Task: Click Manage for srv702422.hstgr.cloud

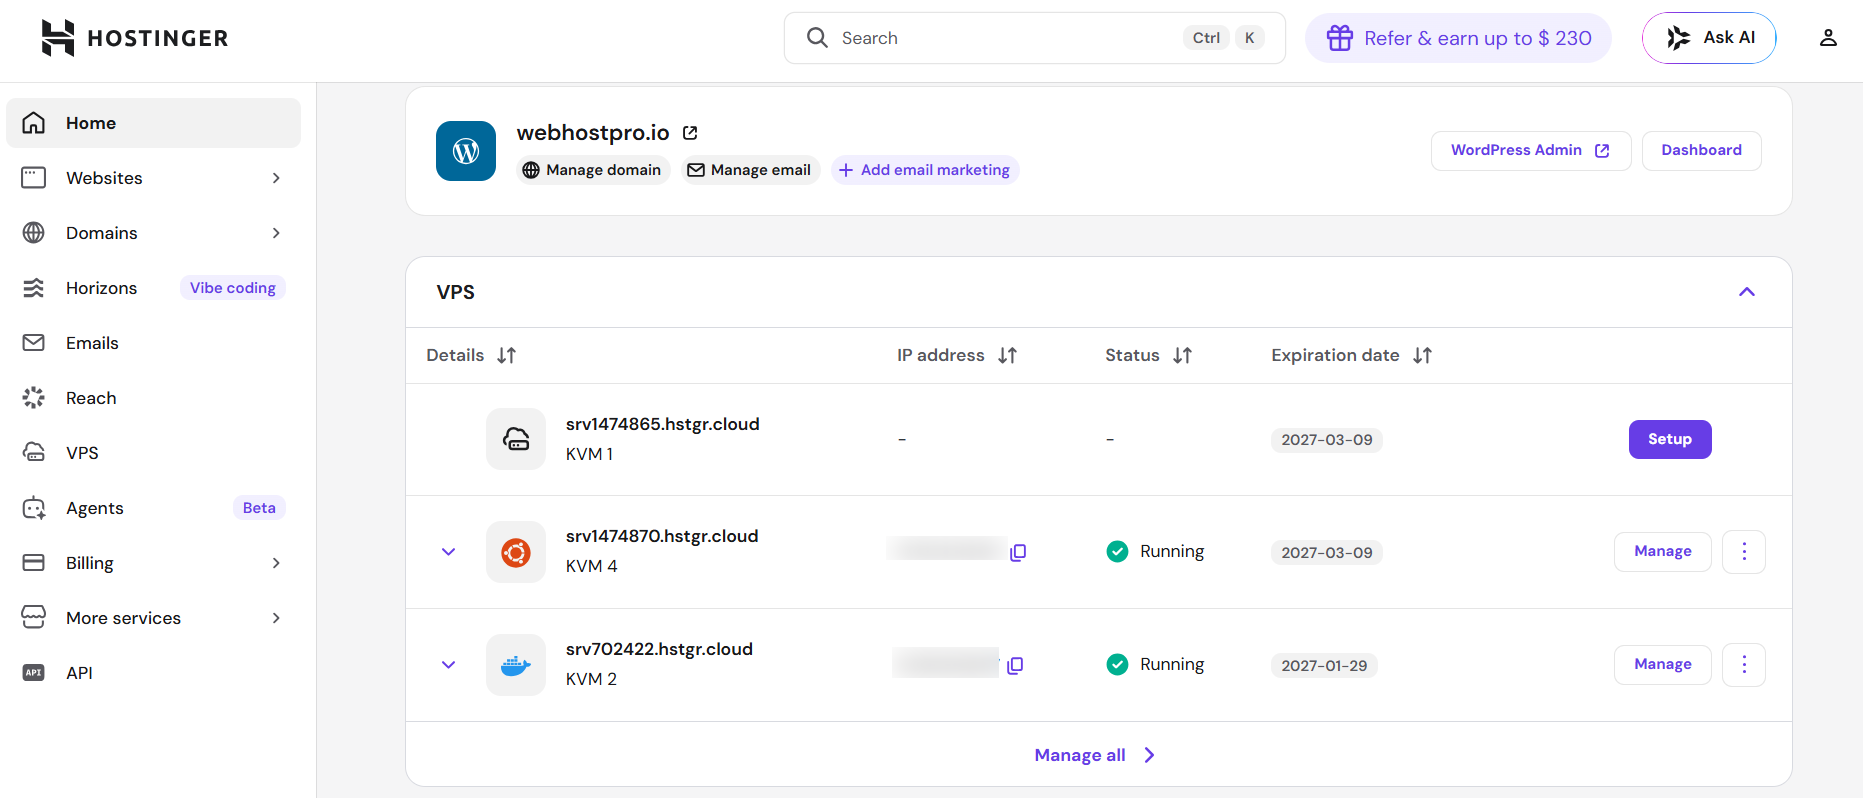Action: tap(1663, 665)
